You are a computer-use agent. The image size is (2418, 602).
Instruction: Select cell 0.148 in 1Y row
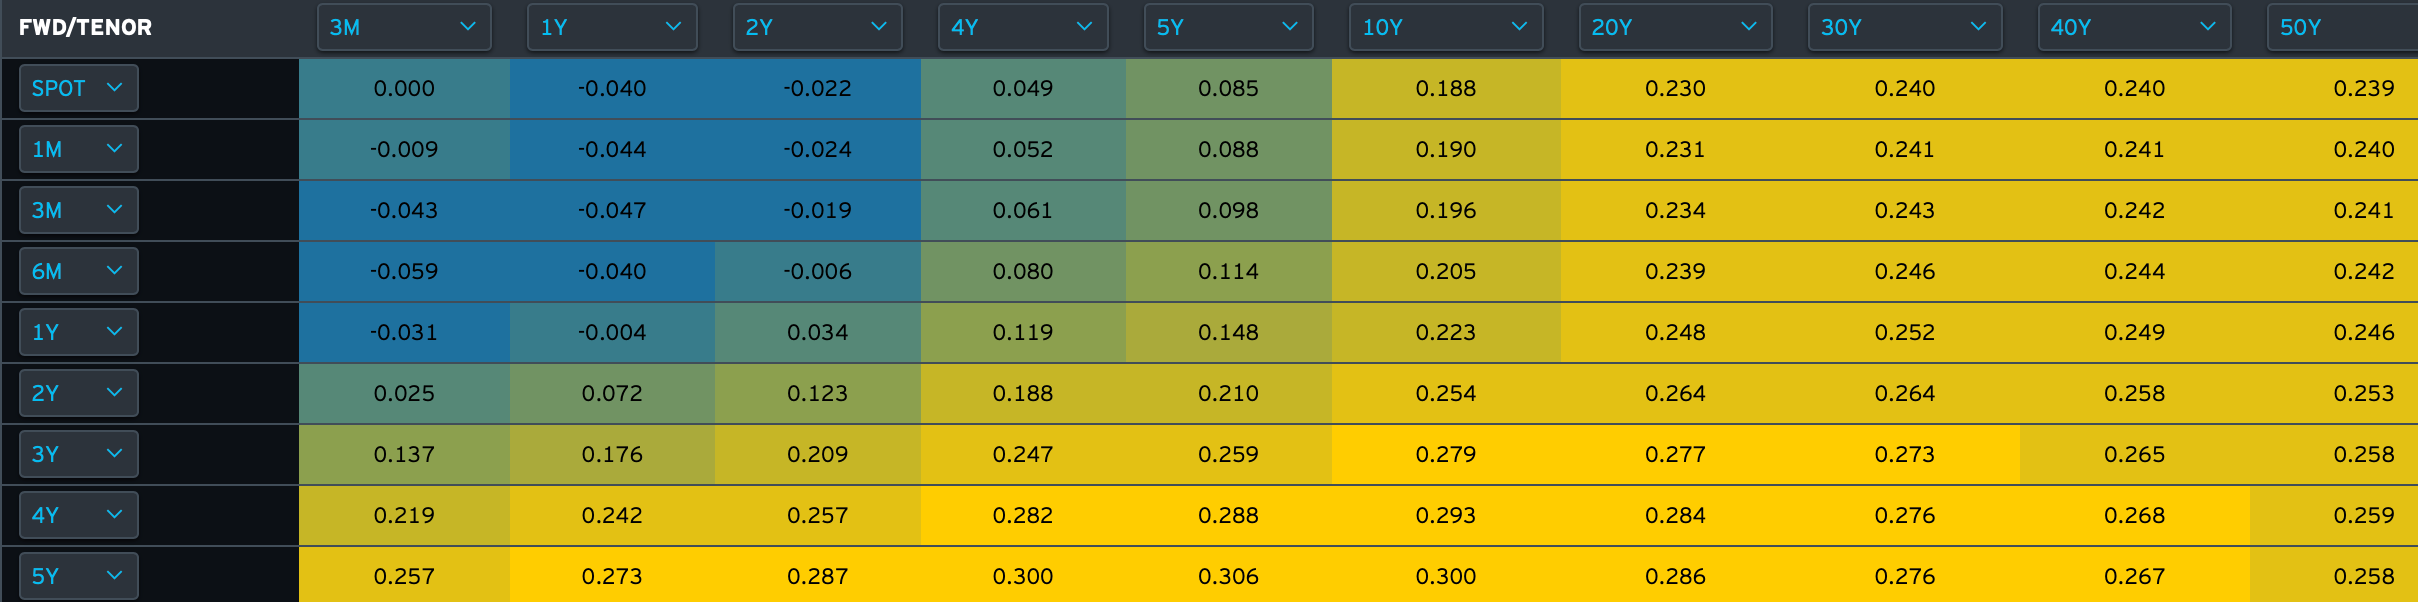(1229, 332)
